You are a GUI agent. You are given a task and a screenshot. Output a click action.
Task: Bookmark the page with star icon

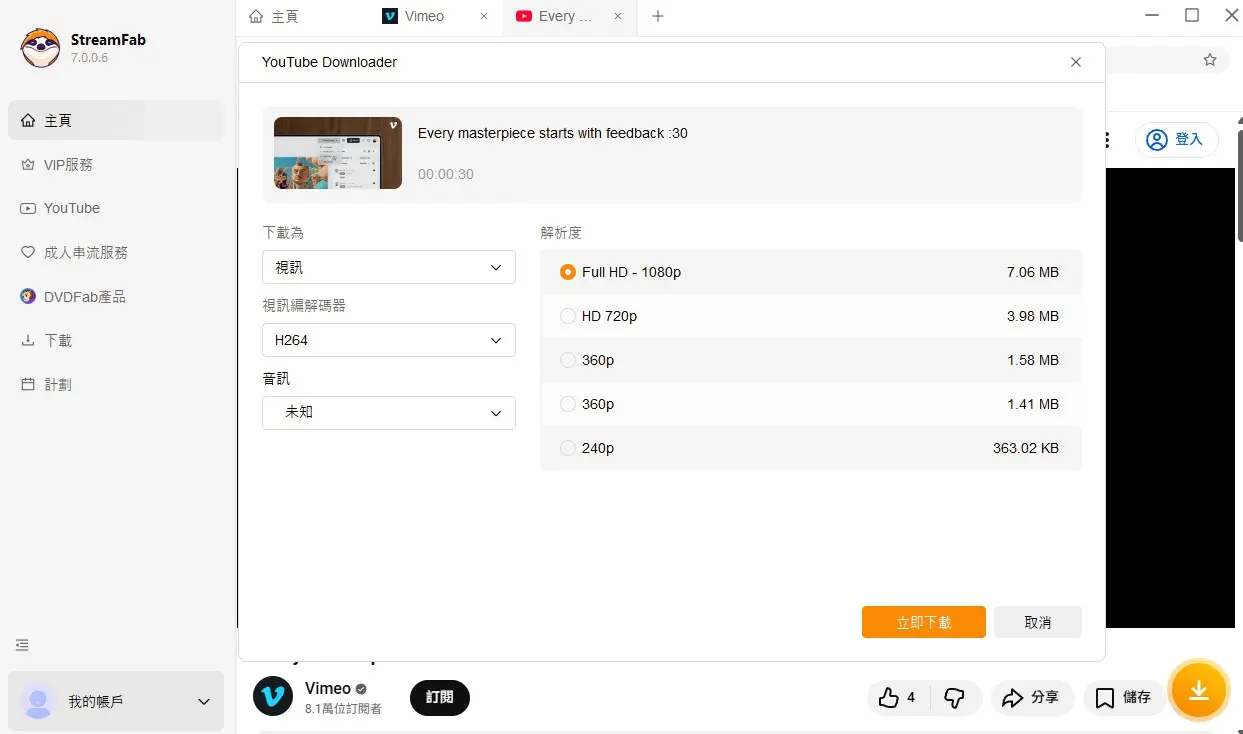coord(1210,60)
